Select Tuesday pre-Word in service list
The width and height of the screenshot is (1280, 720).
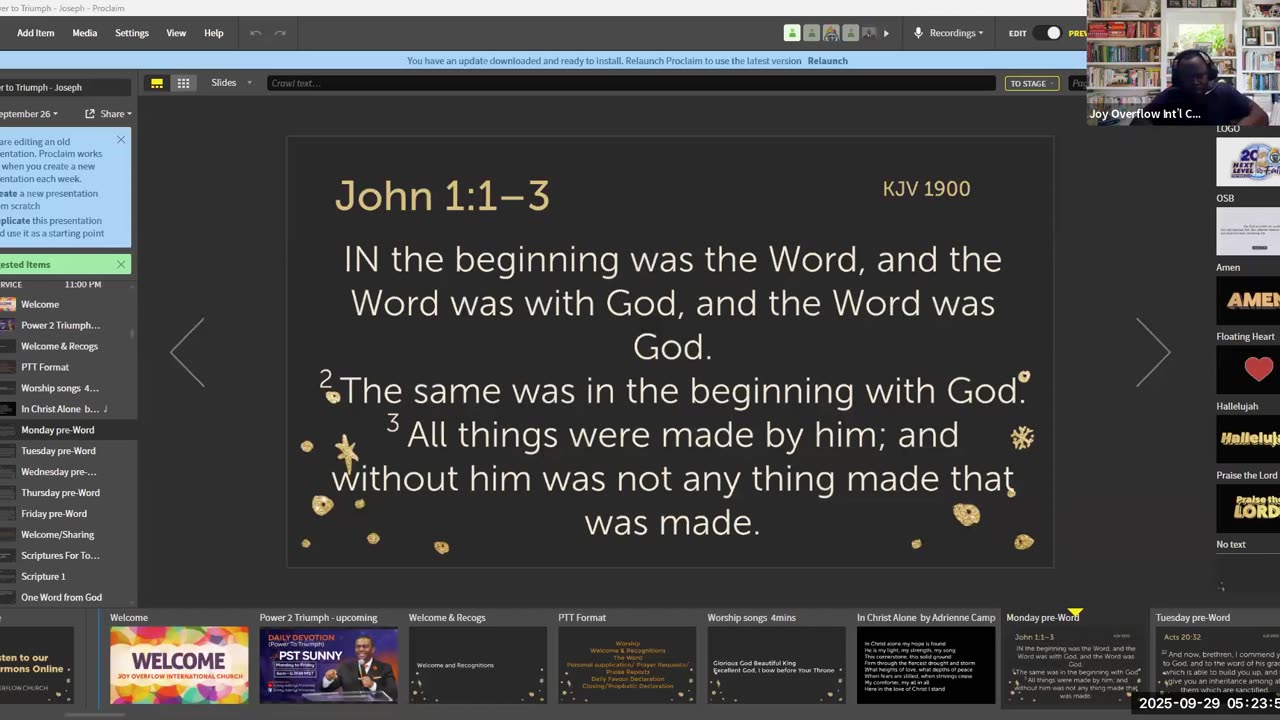tap(66, 451)
